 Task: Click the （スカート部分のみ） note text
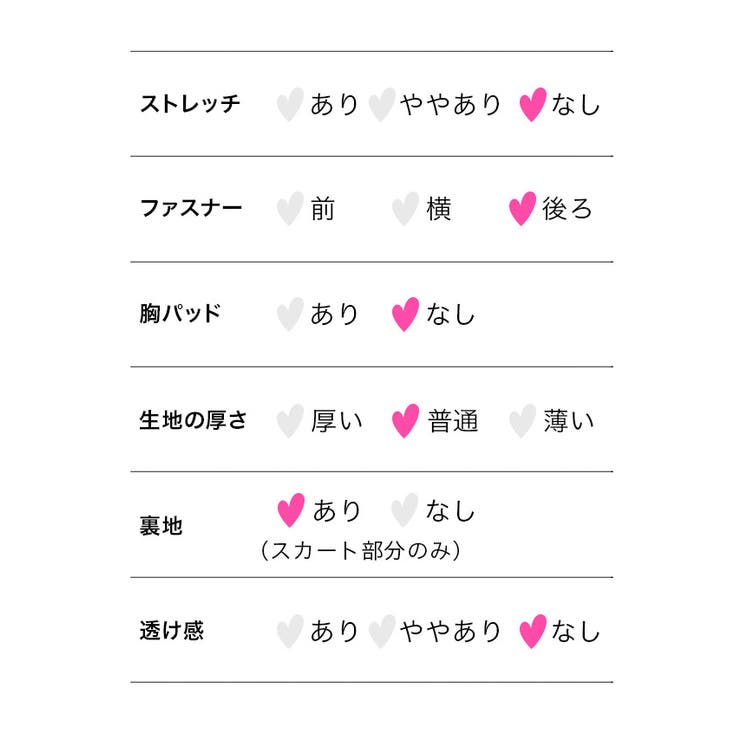[x=360, y=550]
